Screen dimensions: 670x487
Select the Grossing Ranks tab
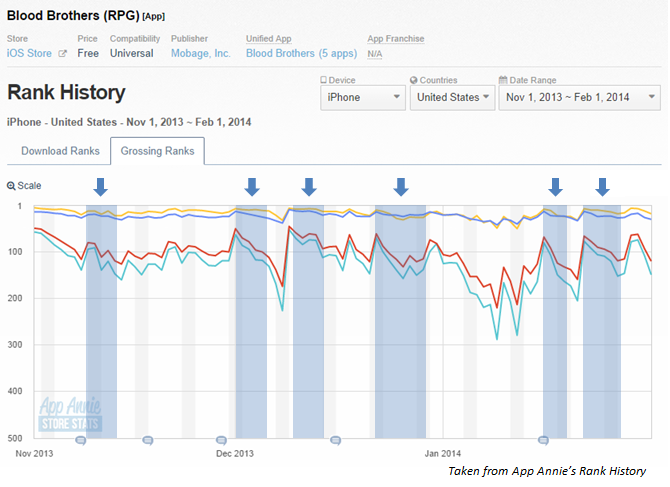point(157,151)
